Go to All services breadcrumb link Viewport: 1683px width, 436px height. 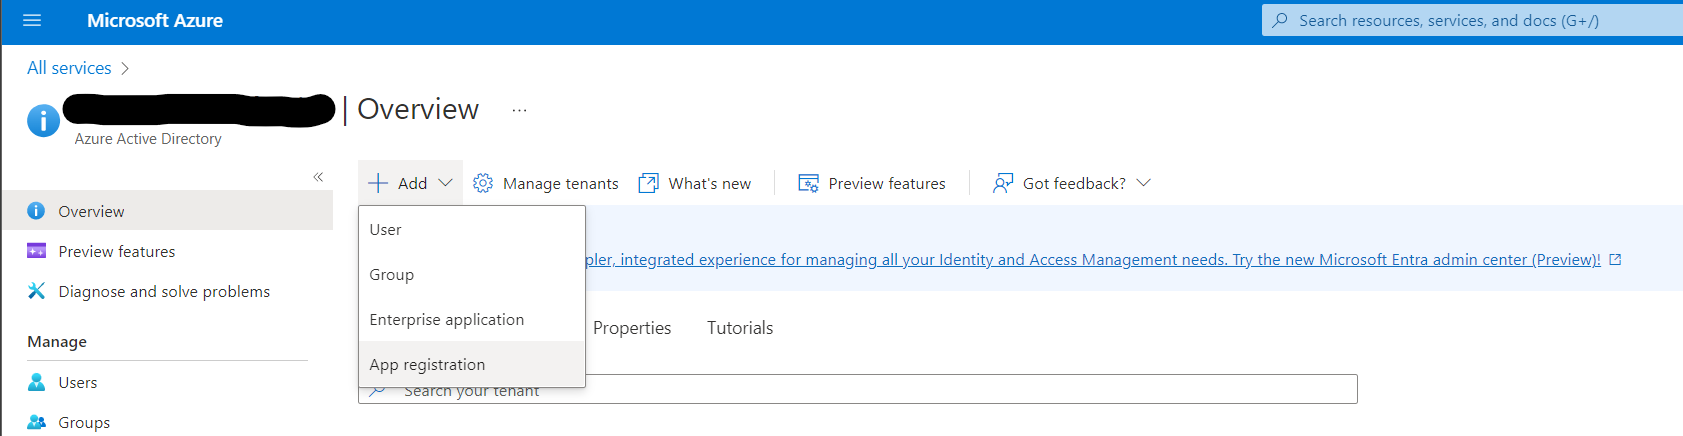click(x=69, y=68)
